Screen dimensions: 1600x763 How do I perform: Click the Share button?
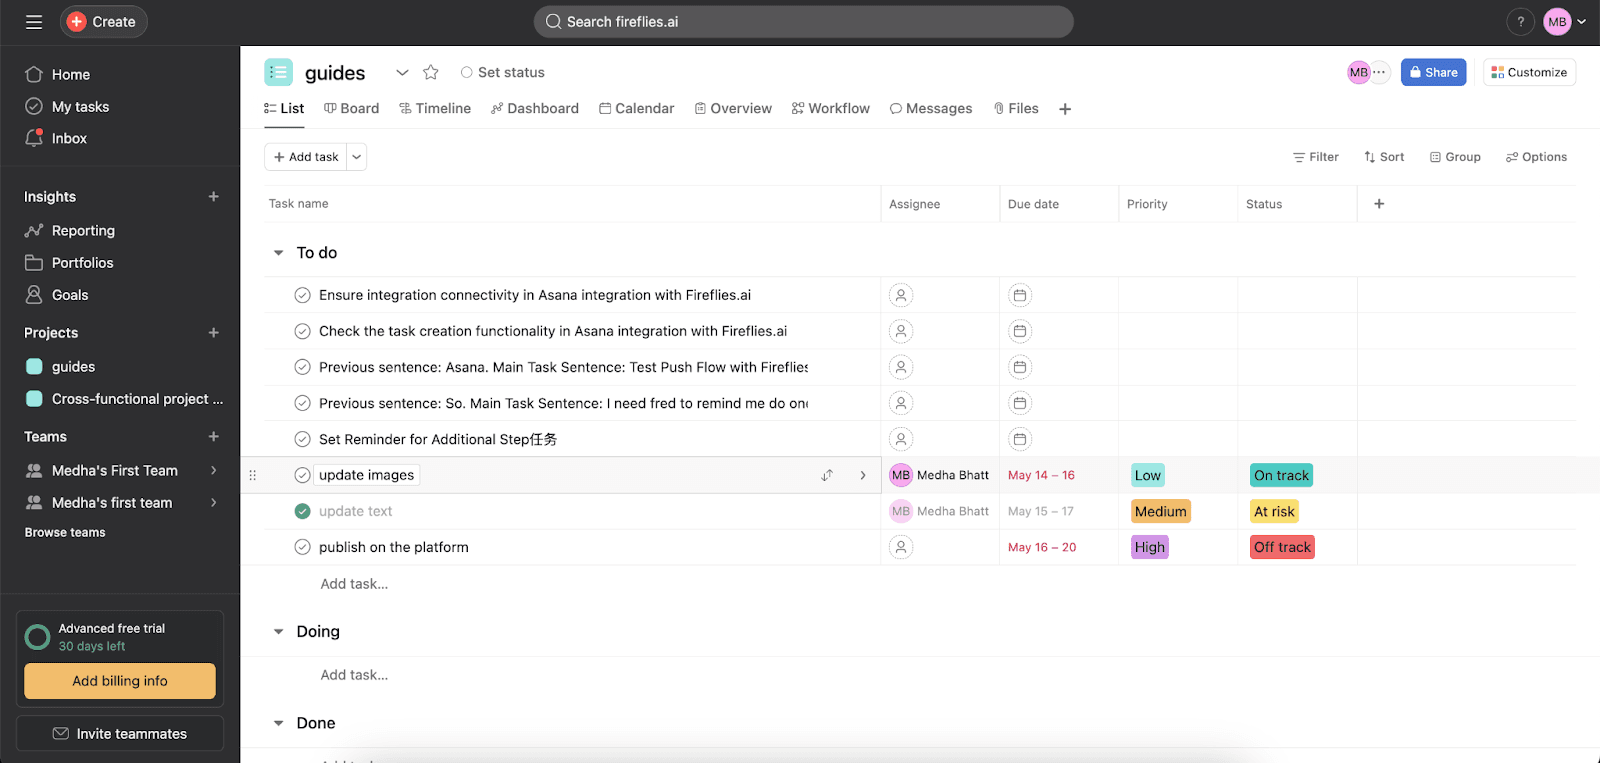point(1433,72)
